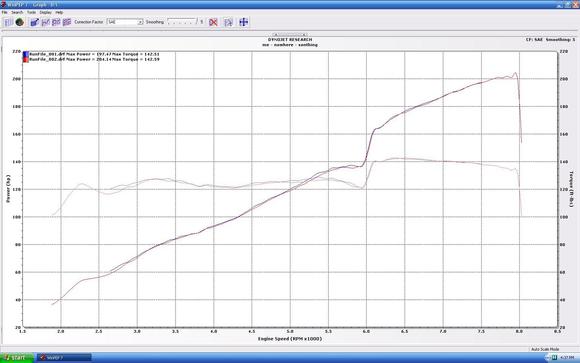Click Auto Scale Mode in status bar
Screen dimensions: 580x363
pyautogui.click(x=545, y=349)
